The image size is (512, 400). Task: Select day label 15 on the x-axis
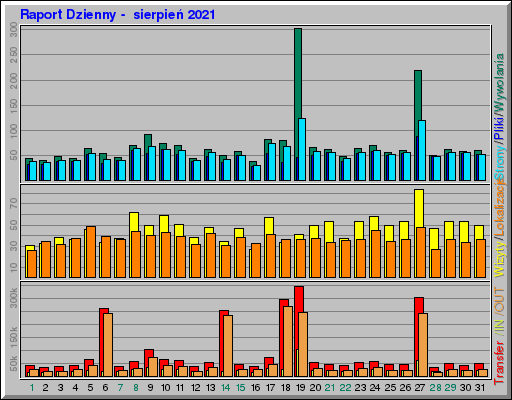coord(240,388)
